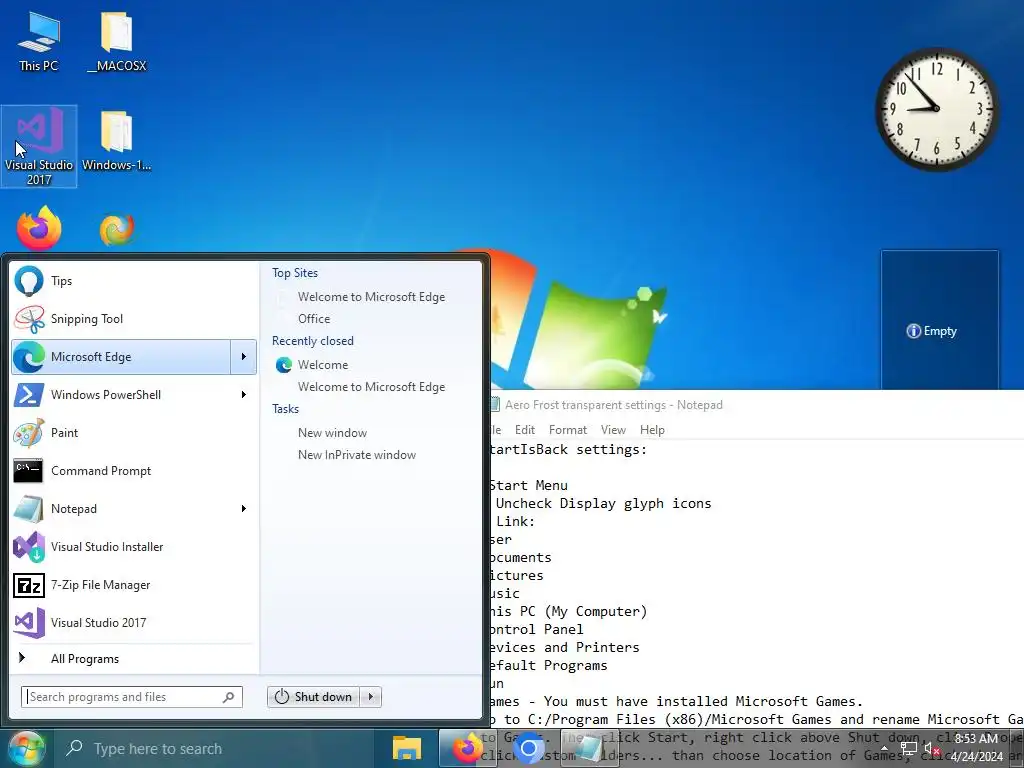1024x768 pixels.
Task: Open Command Prompt from Start menu
Action: pos(134,471)
